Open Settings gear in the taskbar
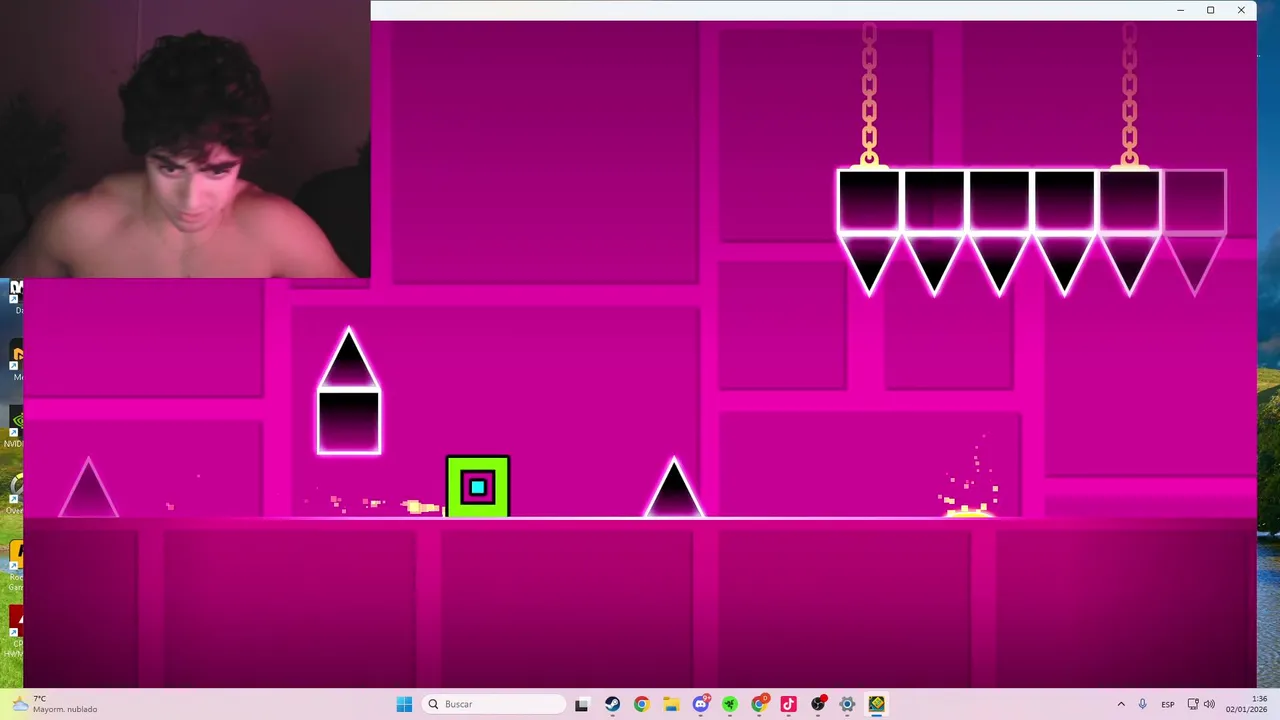 pyautogui.click(x=847, y=704)
